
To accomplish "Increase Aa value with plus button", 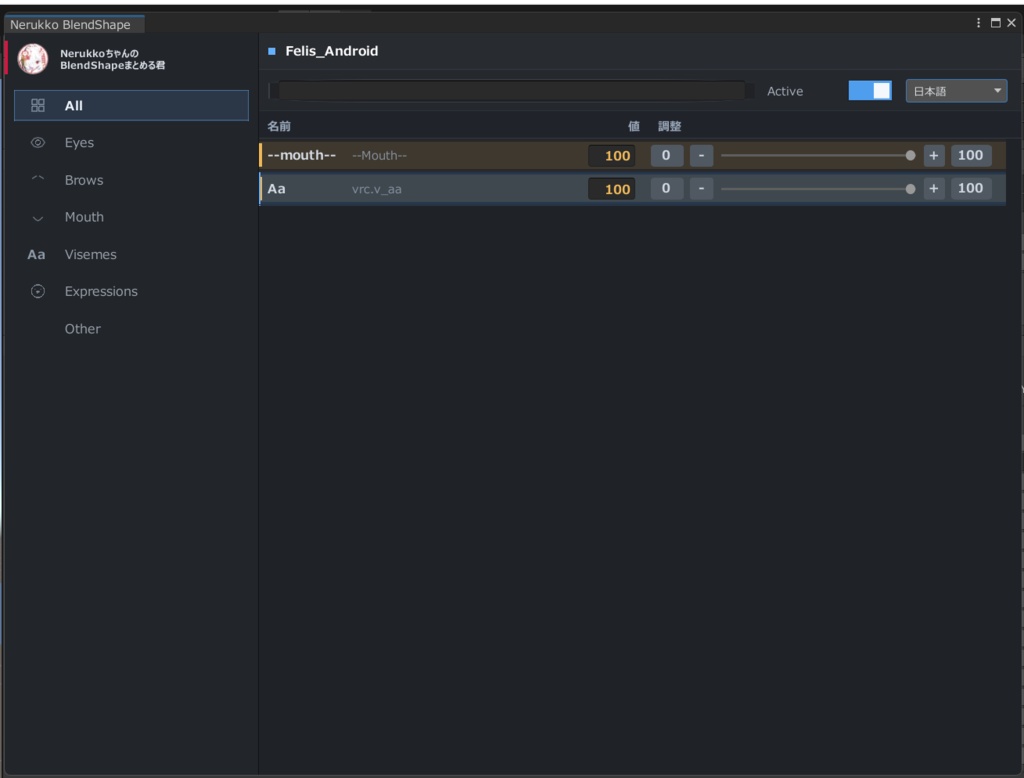I will pos(934,189).
